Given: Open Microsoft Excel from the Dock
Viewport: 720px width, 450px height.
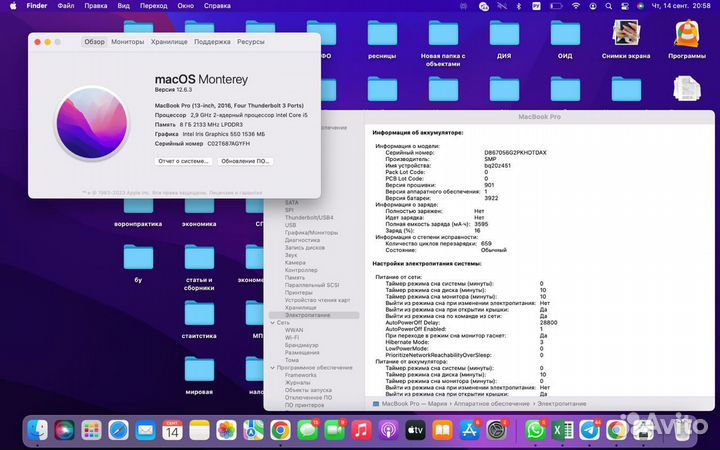Looking at the screenshot, I should (x=562, y=430).
